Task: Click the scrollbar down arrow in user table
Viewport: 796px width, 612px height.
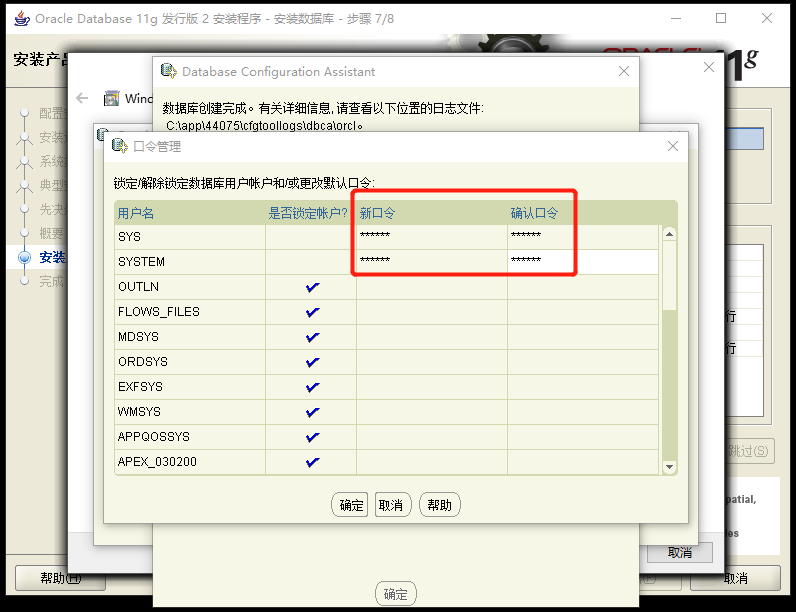Action: pos(669,467)
